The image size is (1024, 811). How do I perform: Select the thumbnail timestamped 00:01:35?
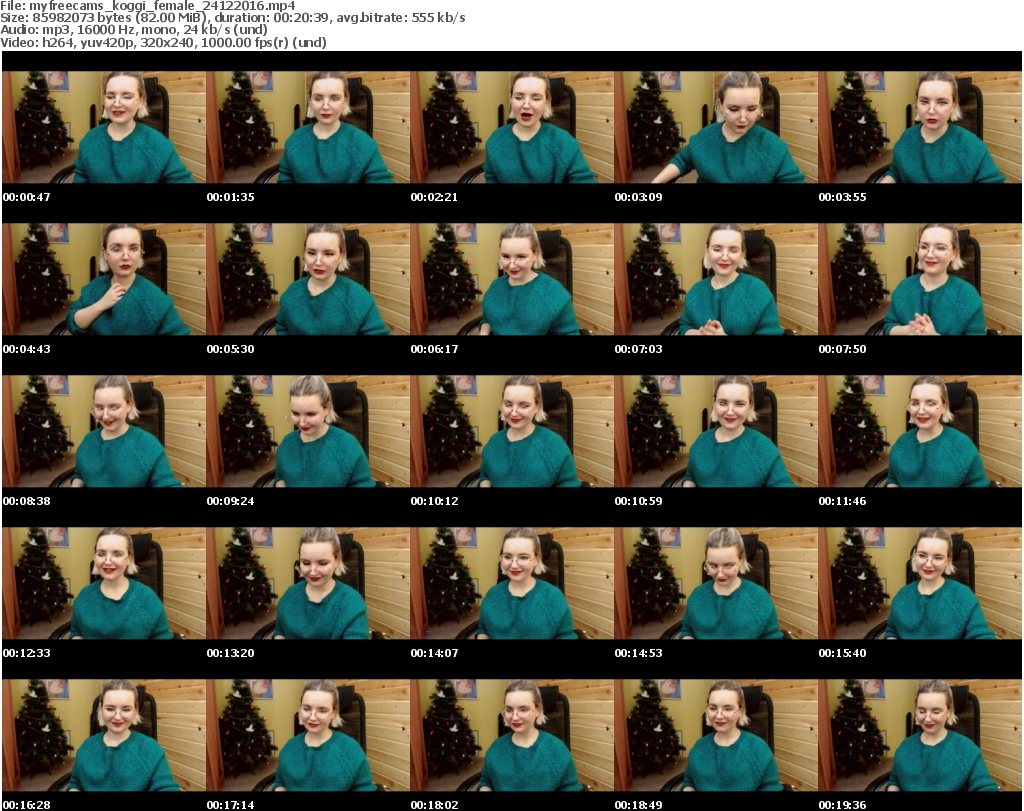point(308,127)
